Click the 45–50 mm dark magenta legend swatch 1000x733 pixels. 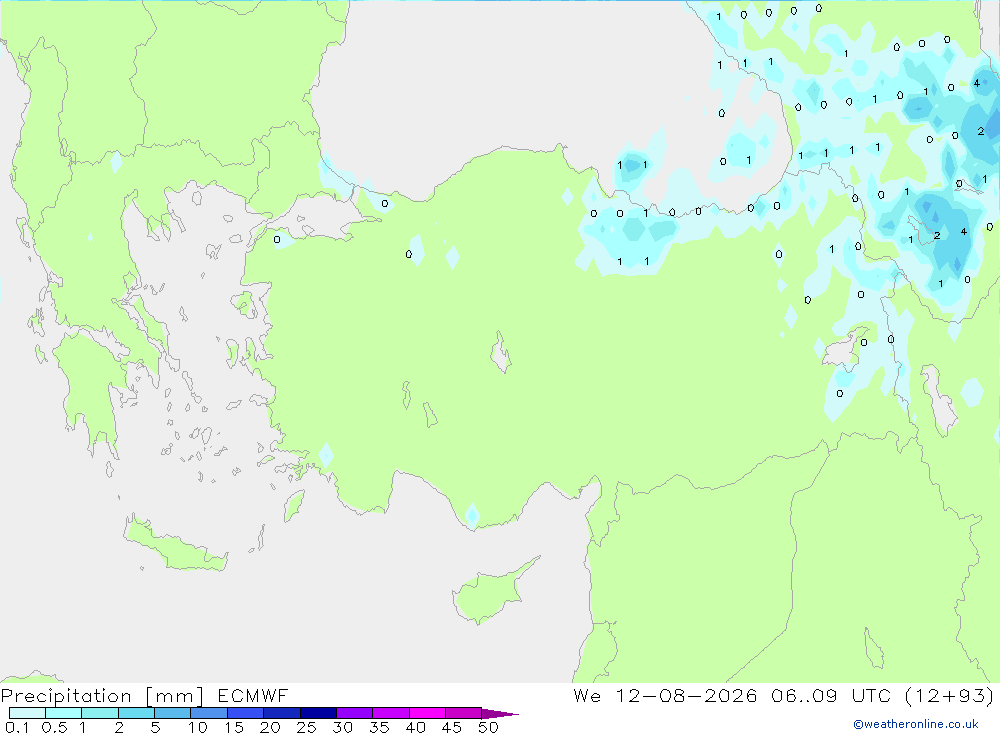[x=464, y=713]
